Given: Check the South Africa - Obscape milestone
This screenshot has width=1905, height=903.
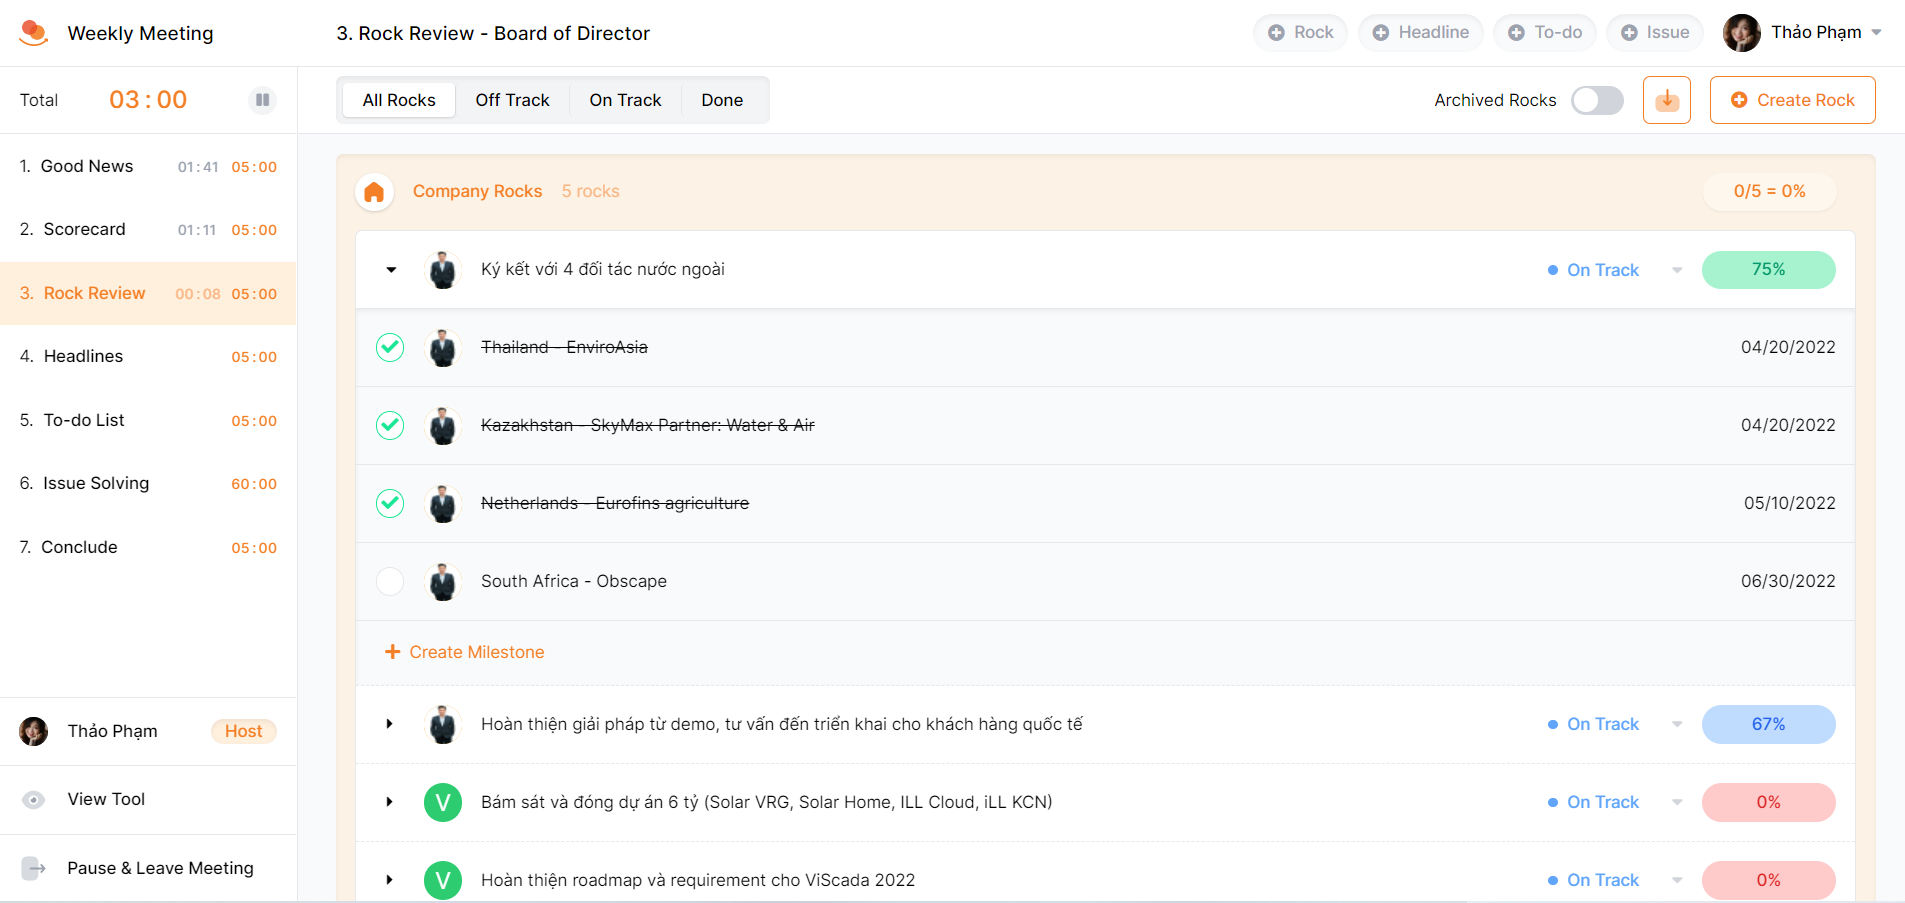Looking at the screenshot, I should point(390,581).
